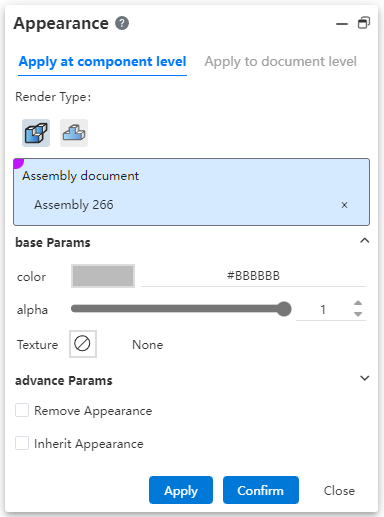Enable the Inherit Appearance checkbox

[x=22, y=444]
